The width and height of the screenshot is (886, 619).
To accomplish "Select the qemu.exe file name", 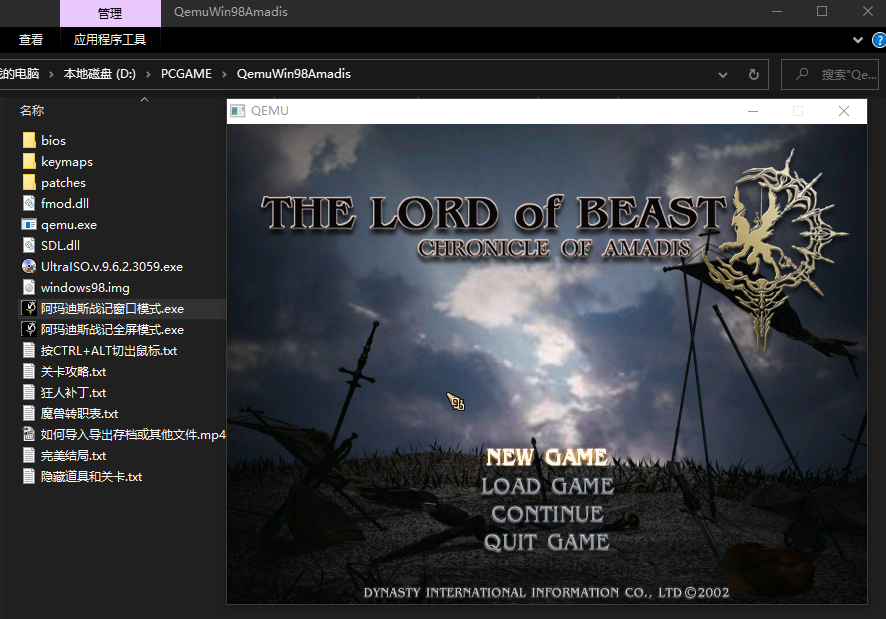I will (69, 224).
